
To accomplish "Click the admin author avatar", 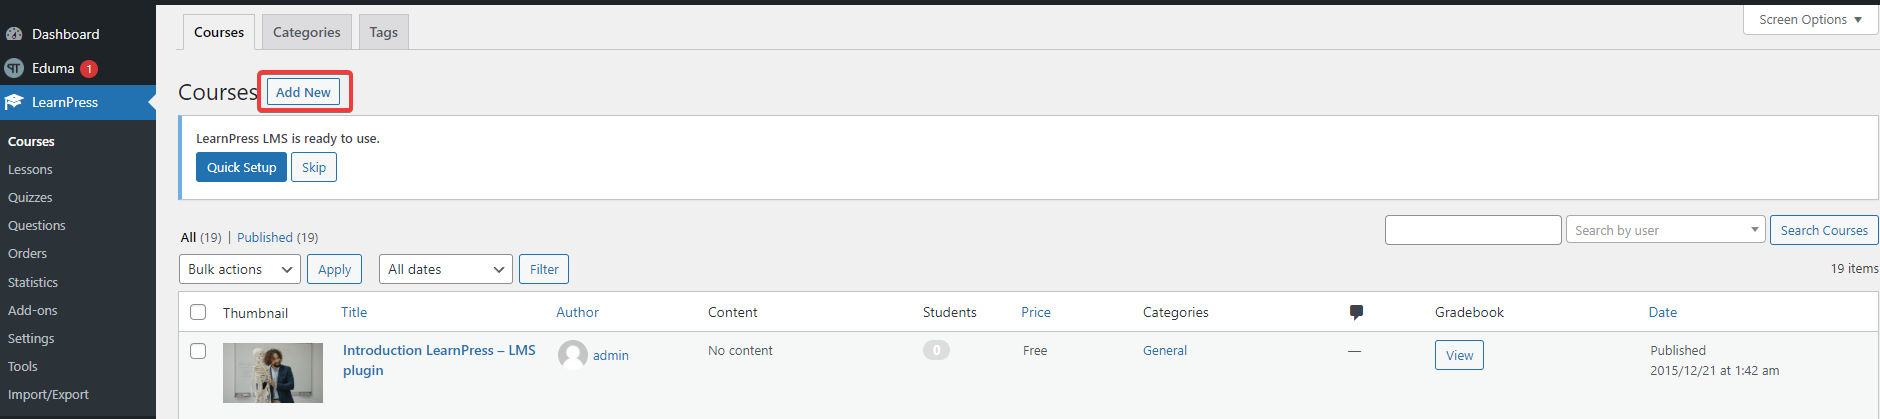I will coord(573,355).
